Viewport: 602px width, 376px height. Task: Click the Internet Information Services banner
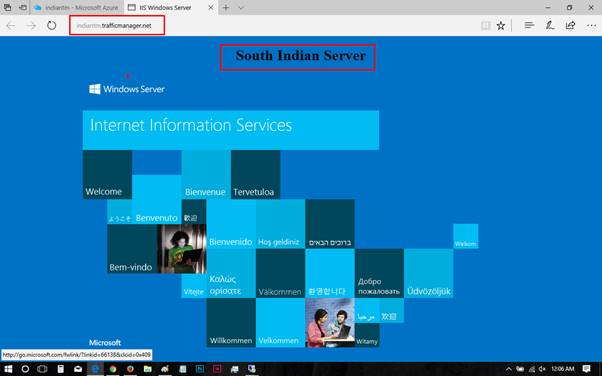tap(231, 130)
